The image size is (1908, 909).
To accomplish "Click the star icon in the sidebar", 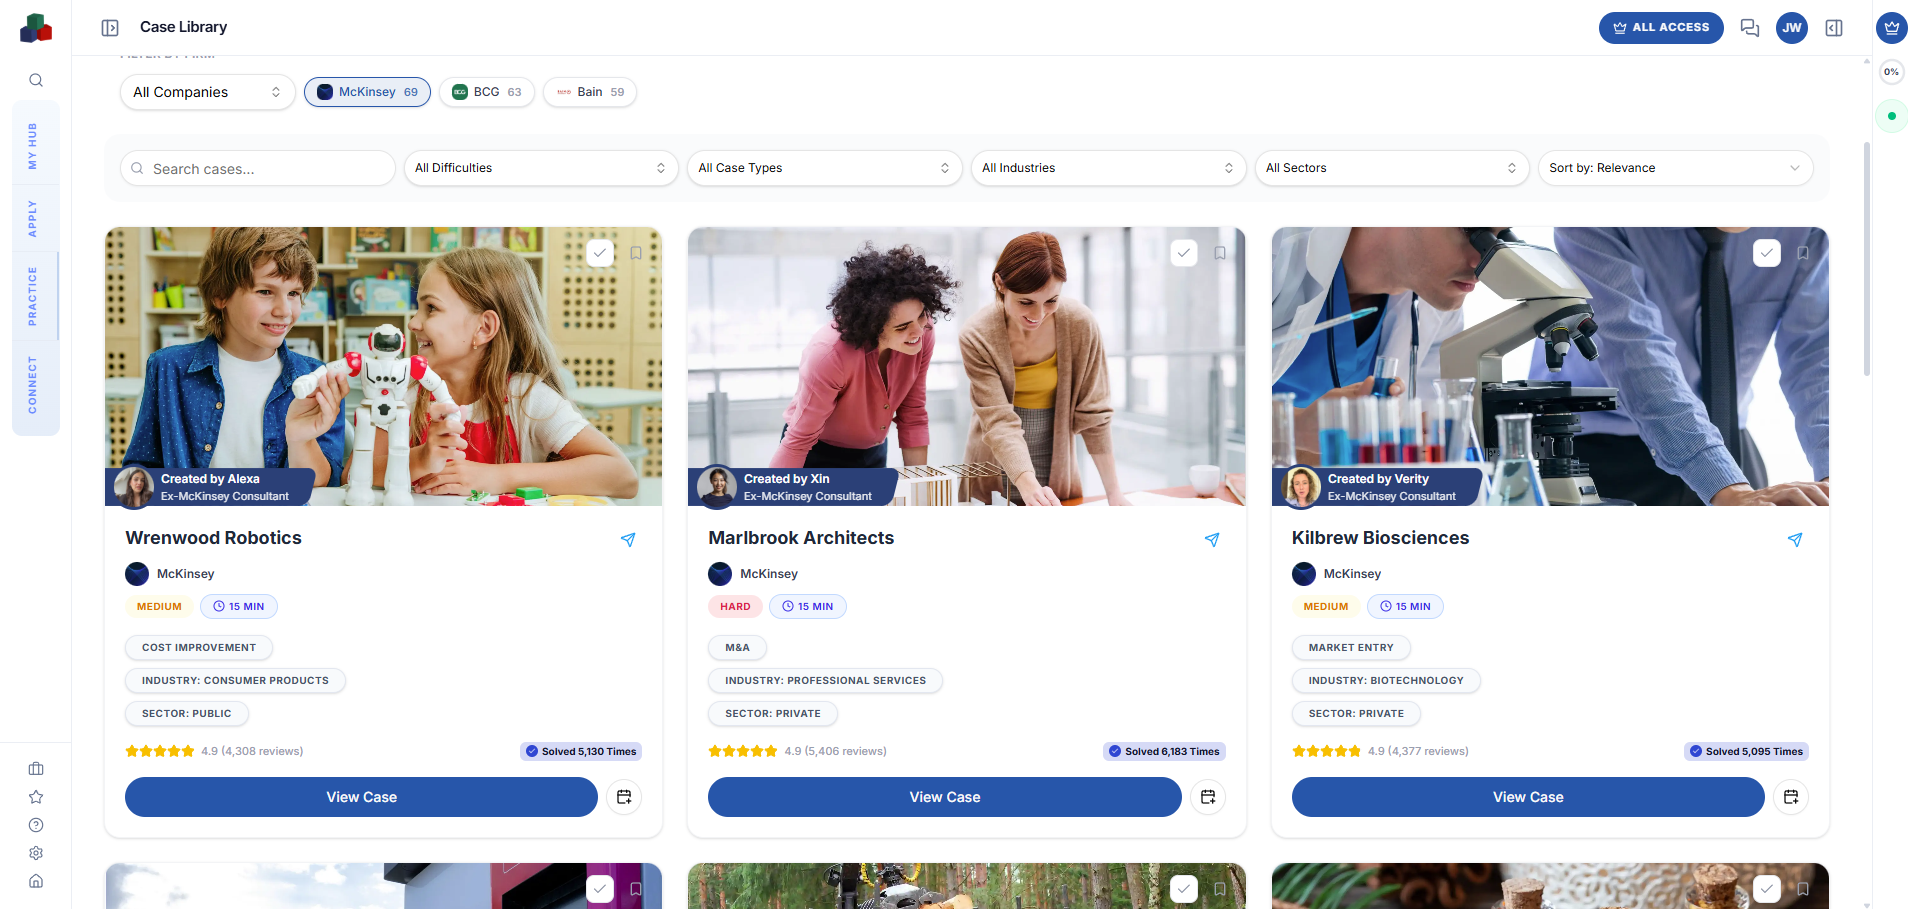I will pyautogui.click(x=36, y=797).
